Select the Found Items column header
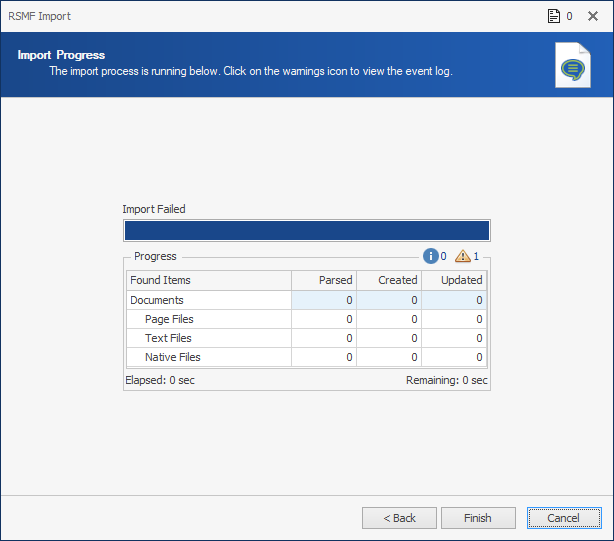 click(209, 280)
